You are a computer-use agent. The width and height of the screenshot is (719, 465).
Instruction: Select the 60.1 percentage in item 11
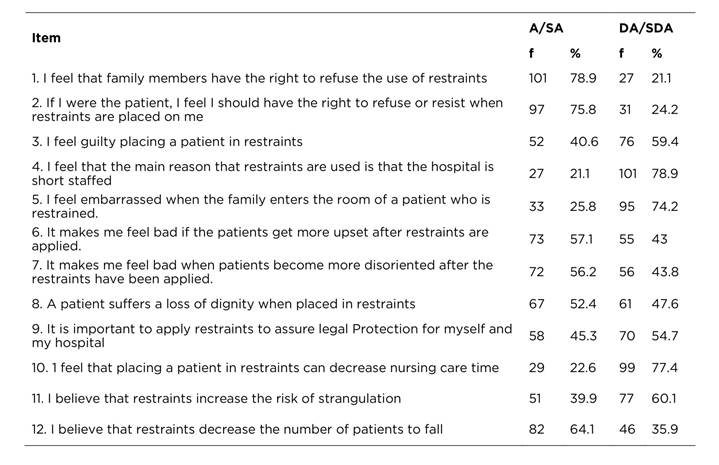tap(663, 399)
